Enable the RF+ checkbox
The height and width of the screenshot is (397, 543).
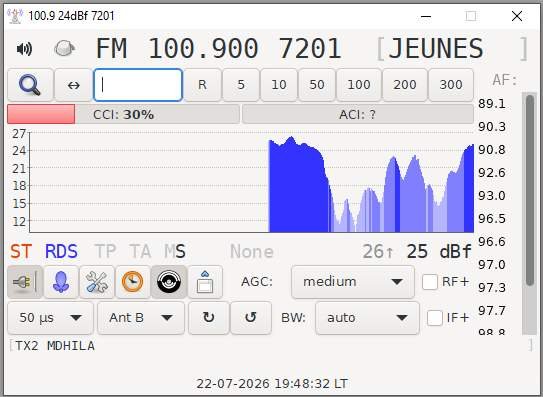coord(430,282)
